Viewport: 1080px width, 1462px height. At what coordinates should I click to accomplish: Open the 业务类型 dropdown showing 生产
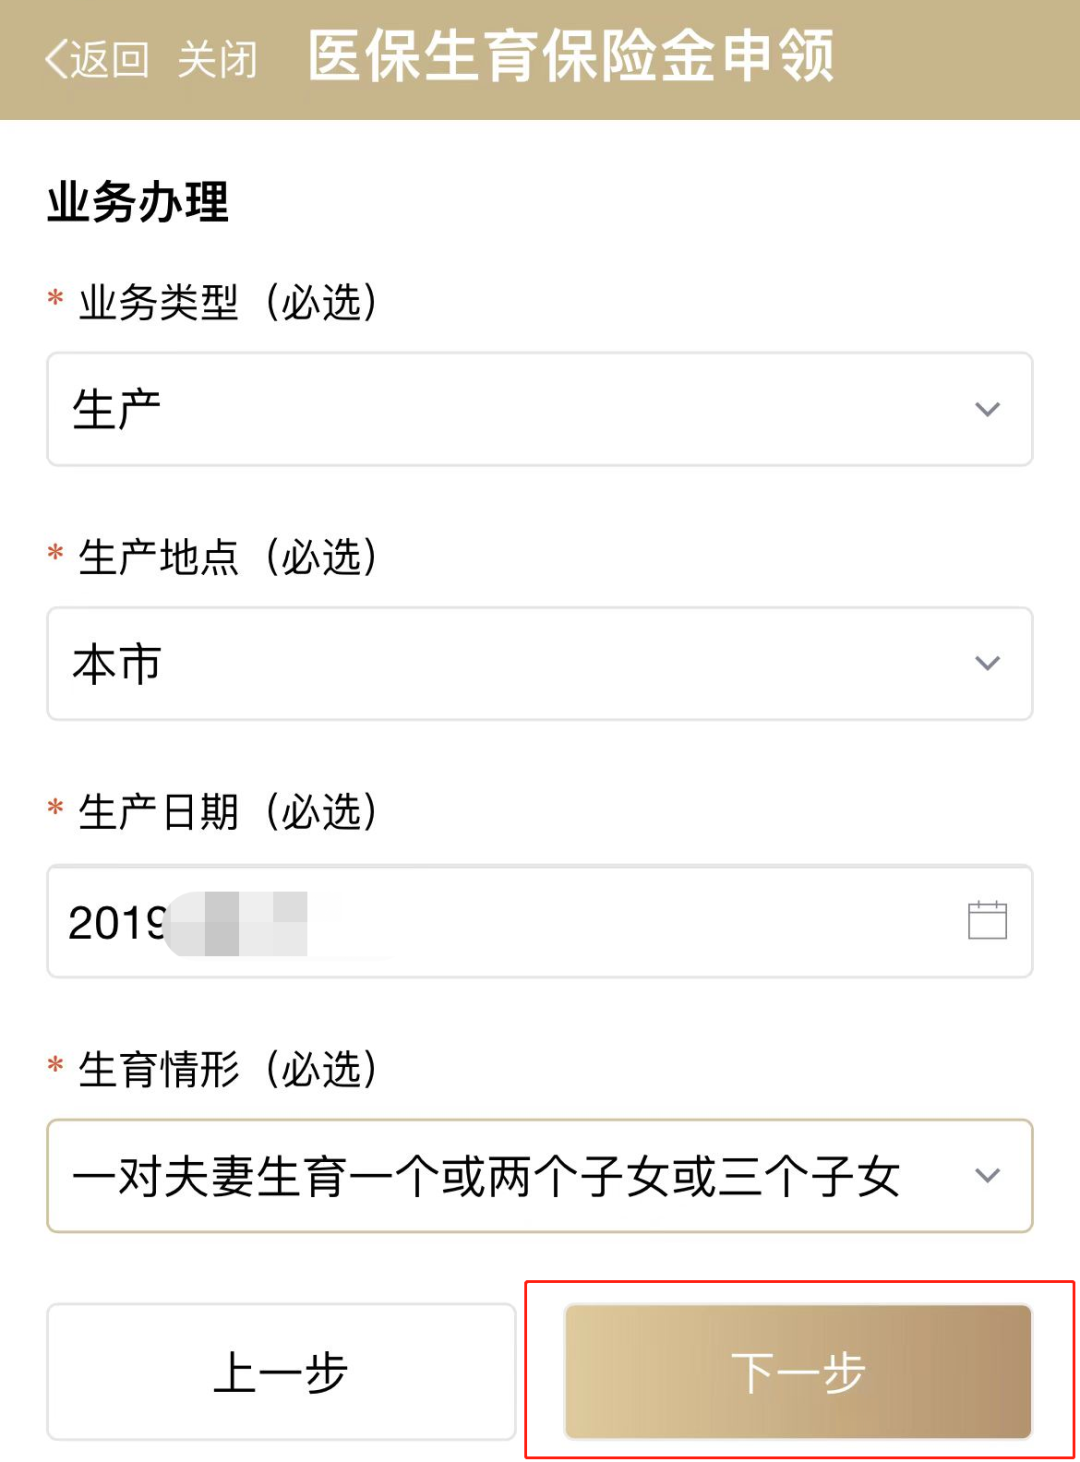(500, 409)
